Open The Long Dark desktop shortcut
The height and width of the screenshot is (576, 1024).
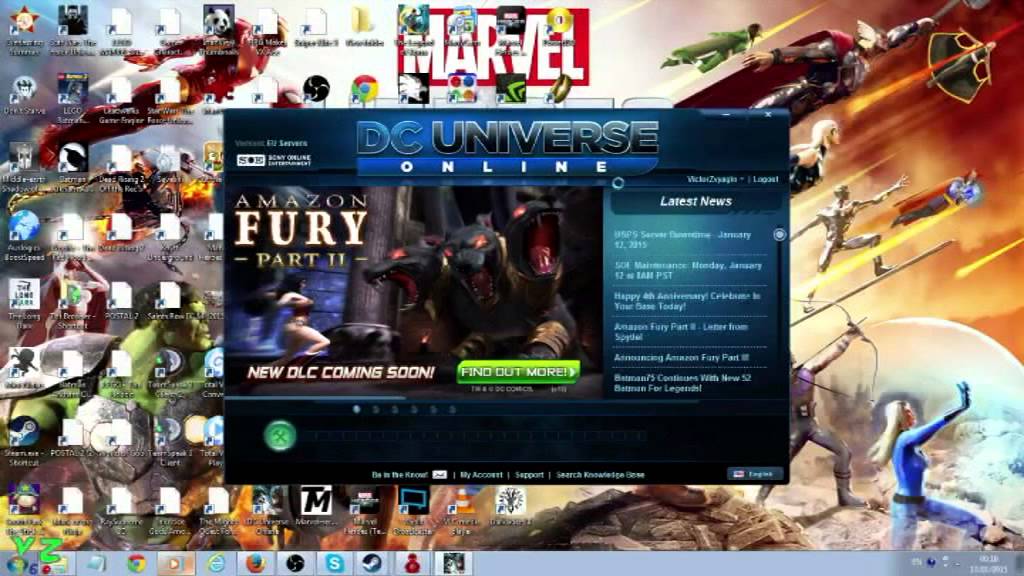(24, 304)
